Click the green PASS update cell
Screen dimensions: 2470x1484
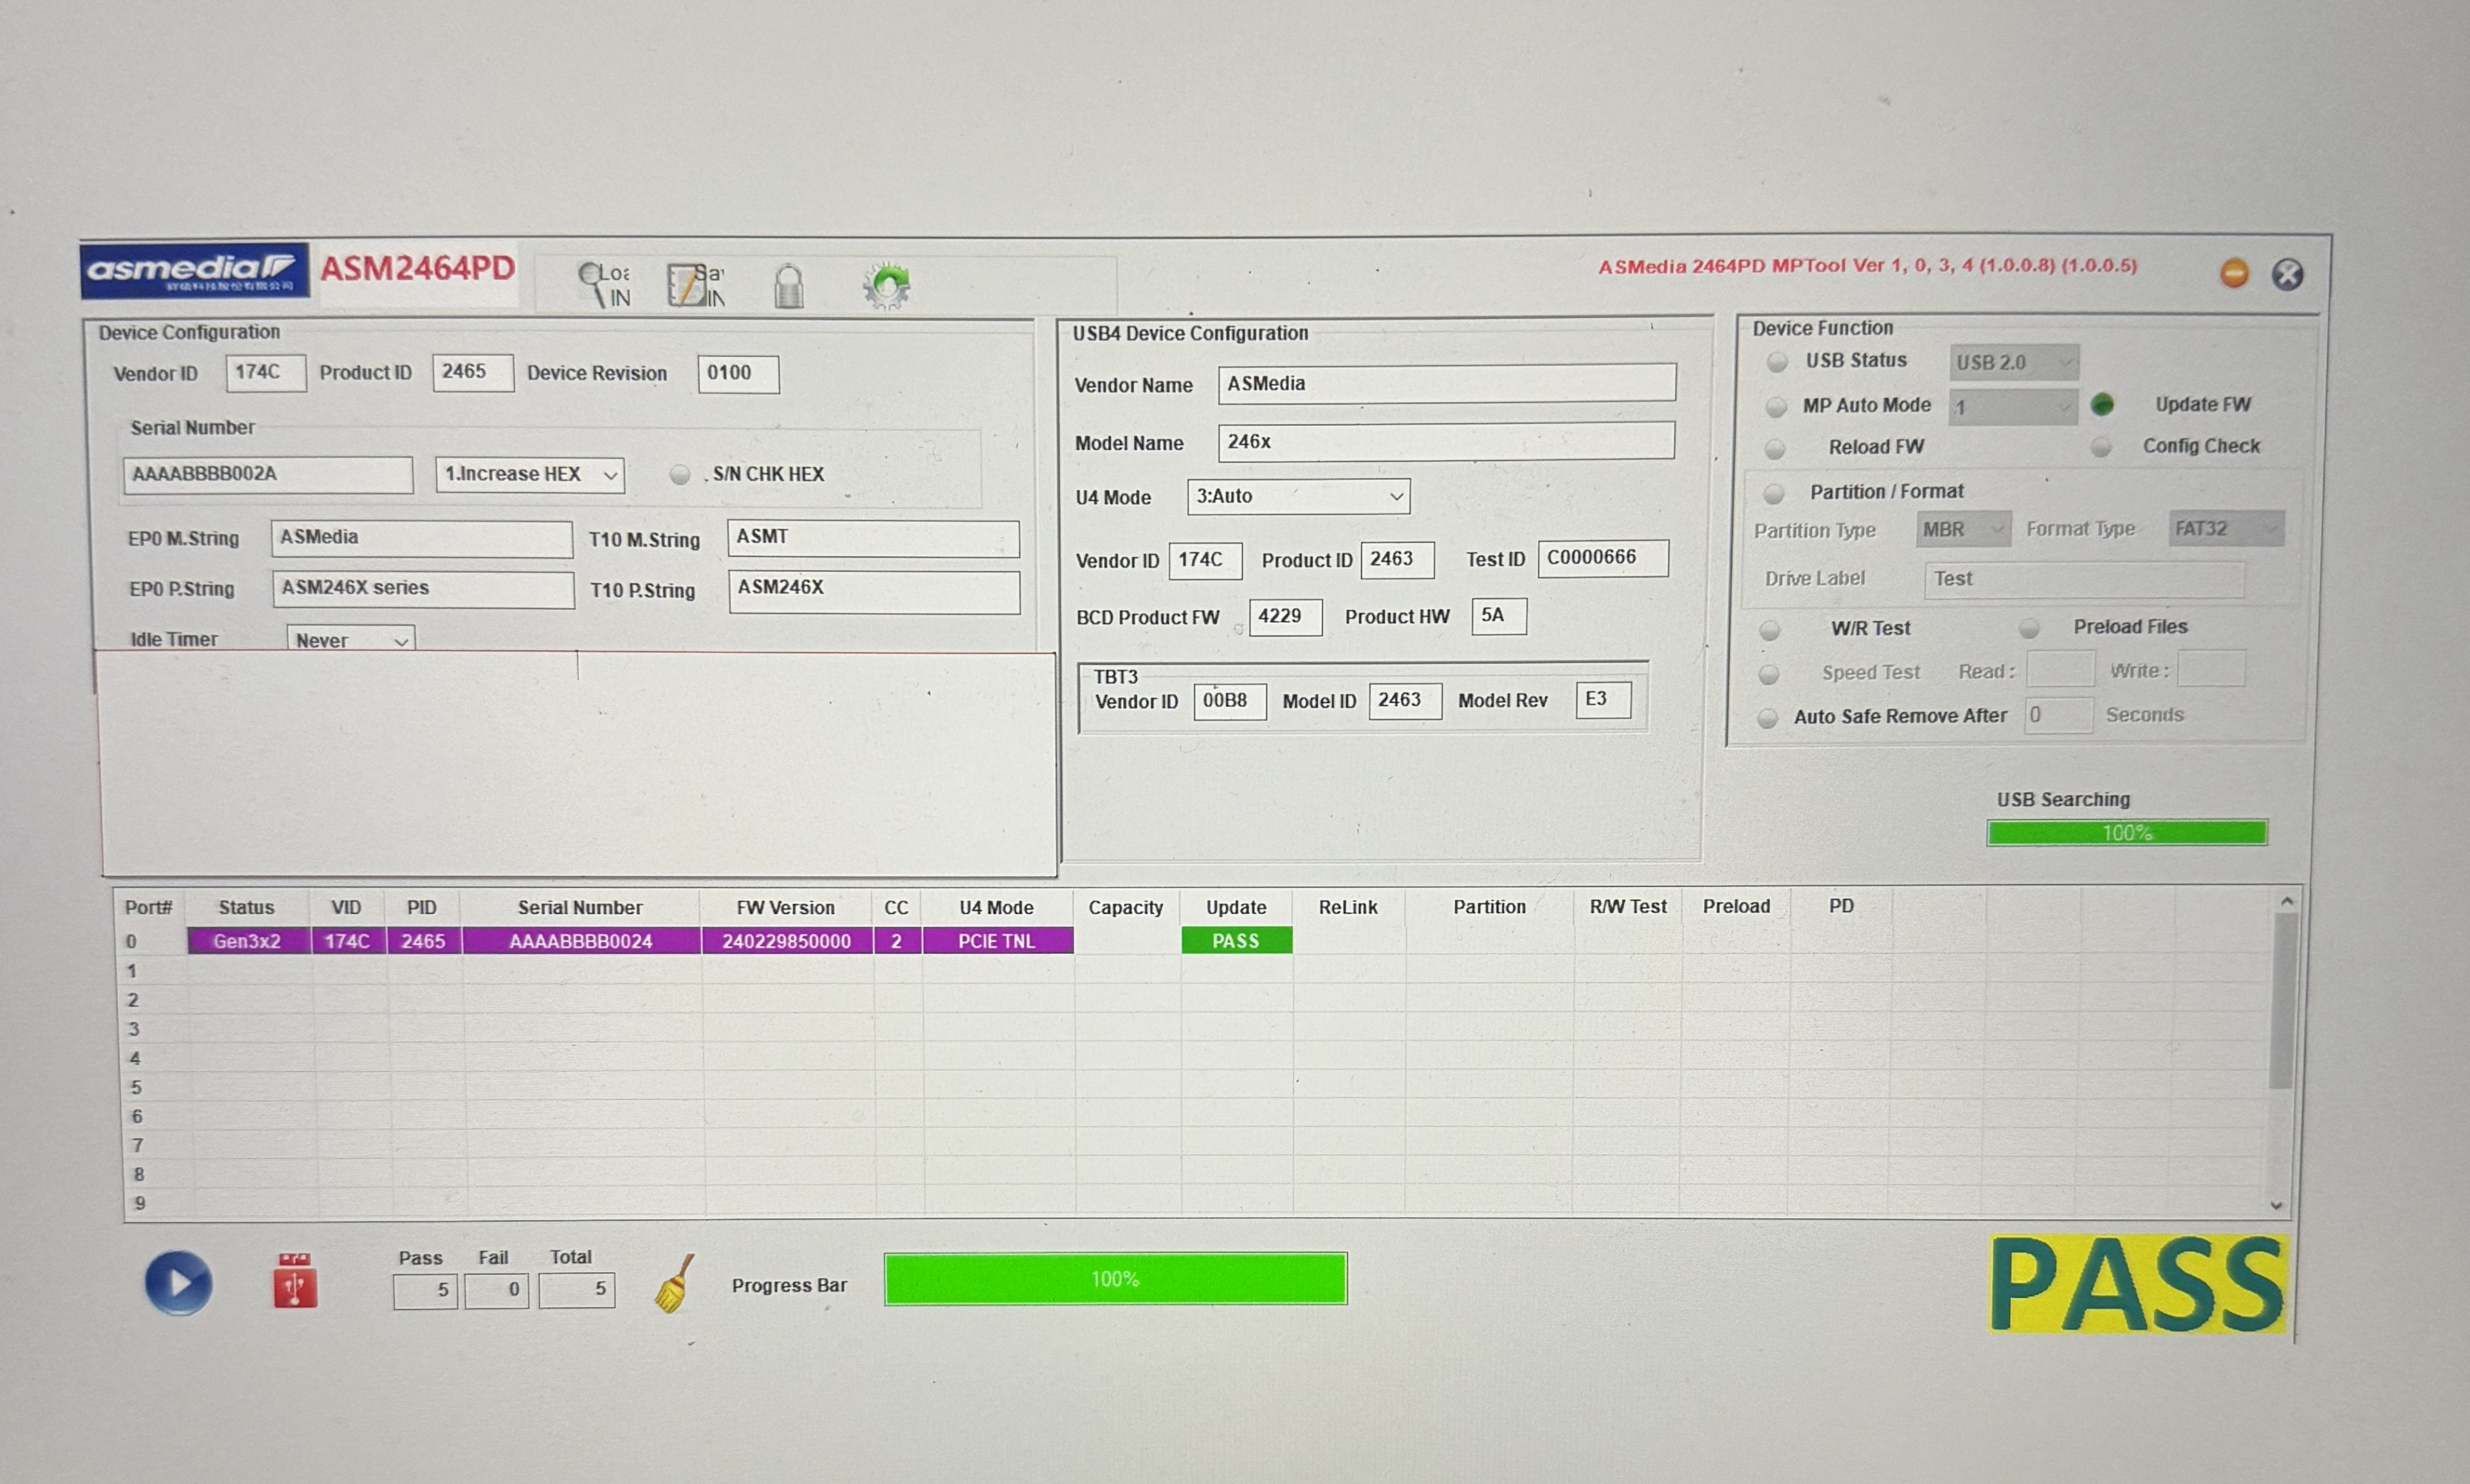point(1235,941)
